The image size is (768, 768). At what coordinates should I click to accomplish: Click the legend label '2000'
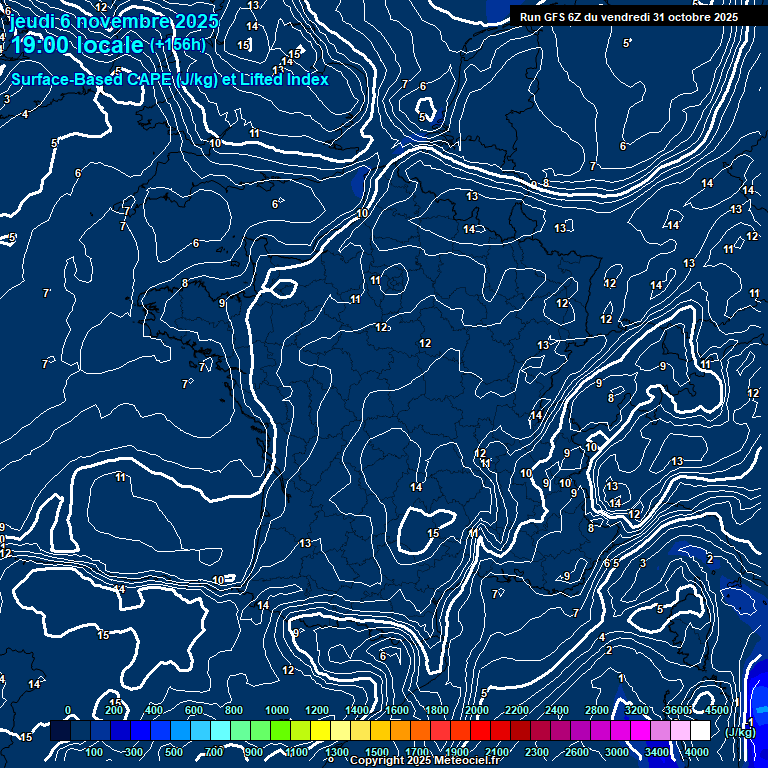coord(477,710)
